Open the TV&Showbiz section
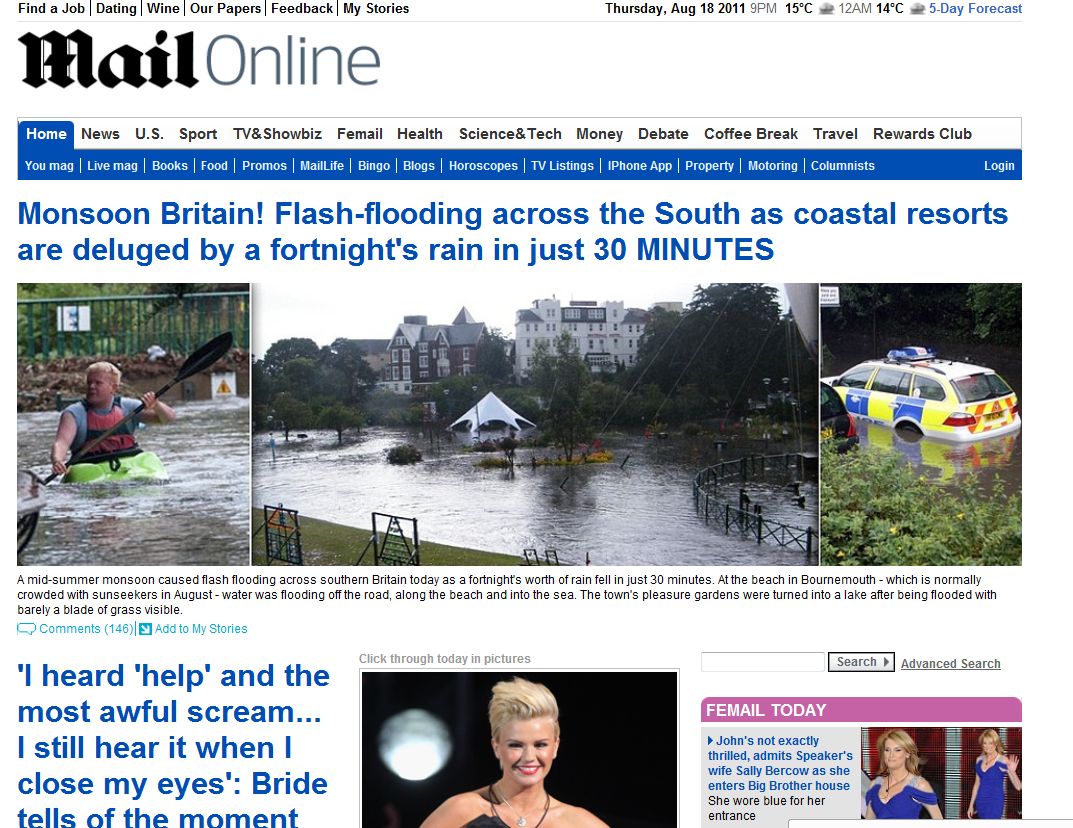Screen dimensions: 1073x828 (277, 134)
